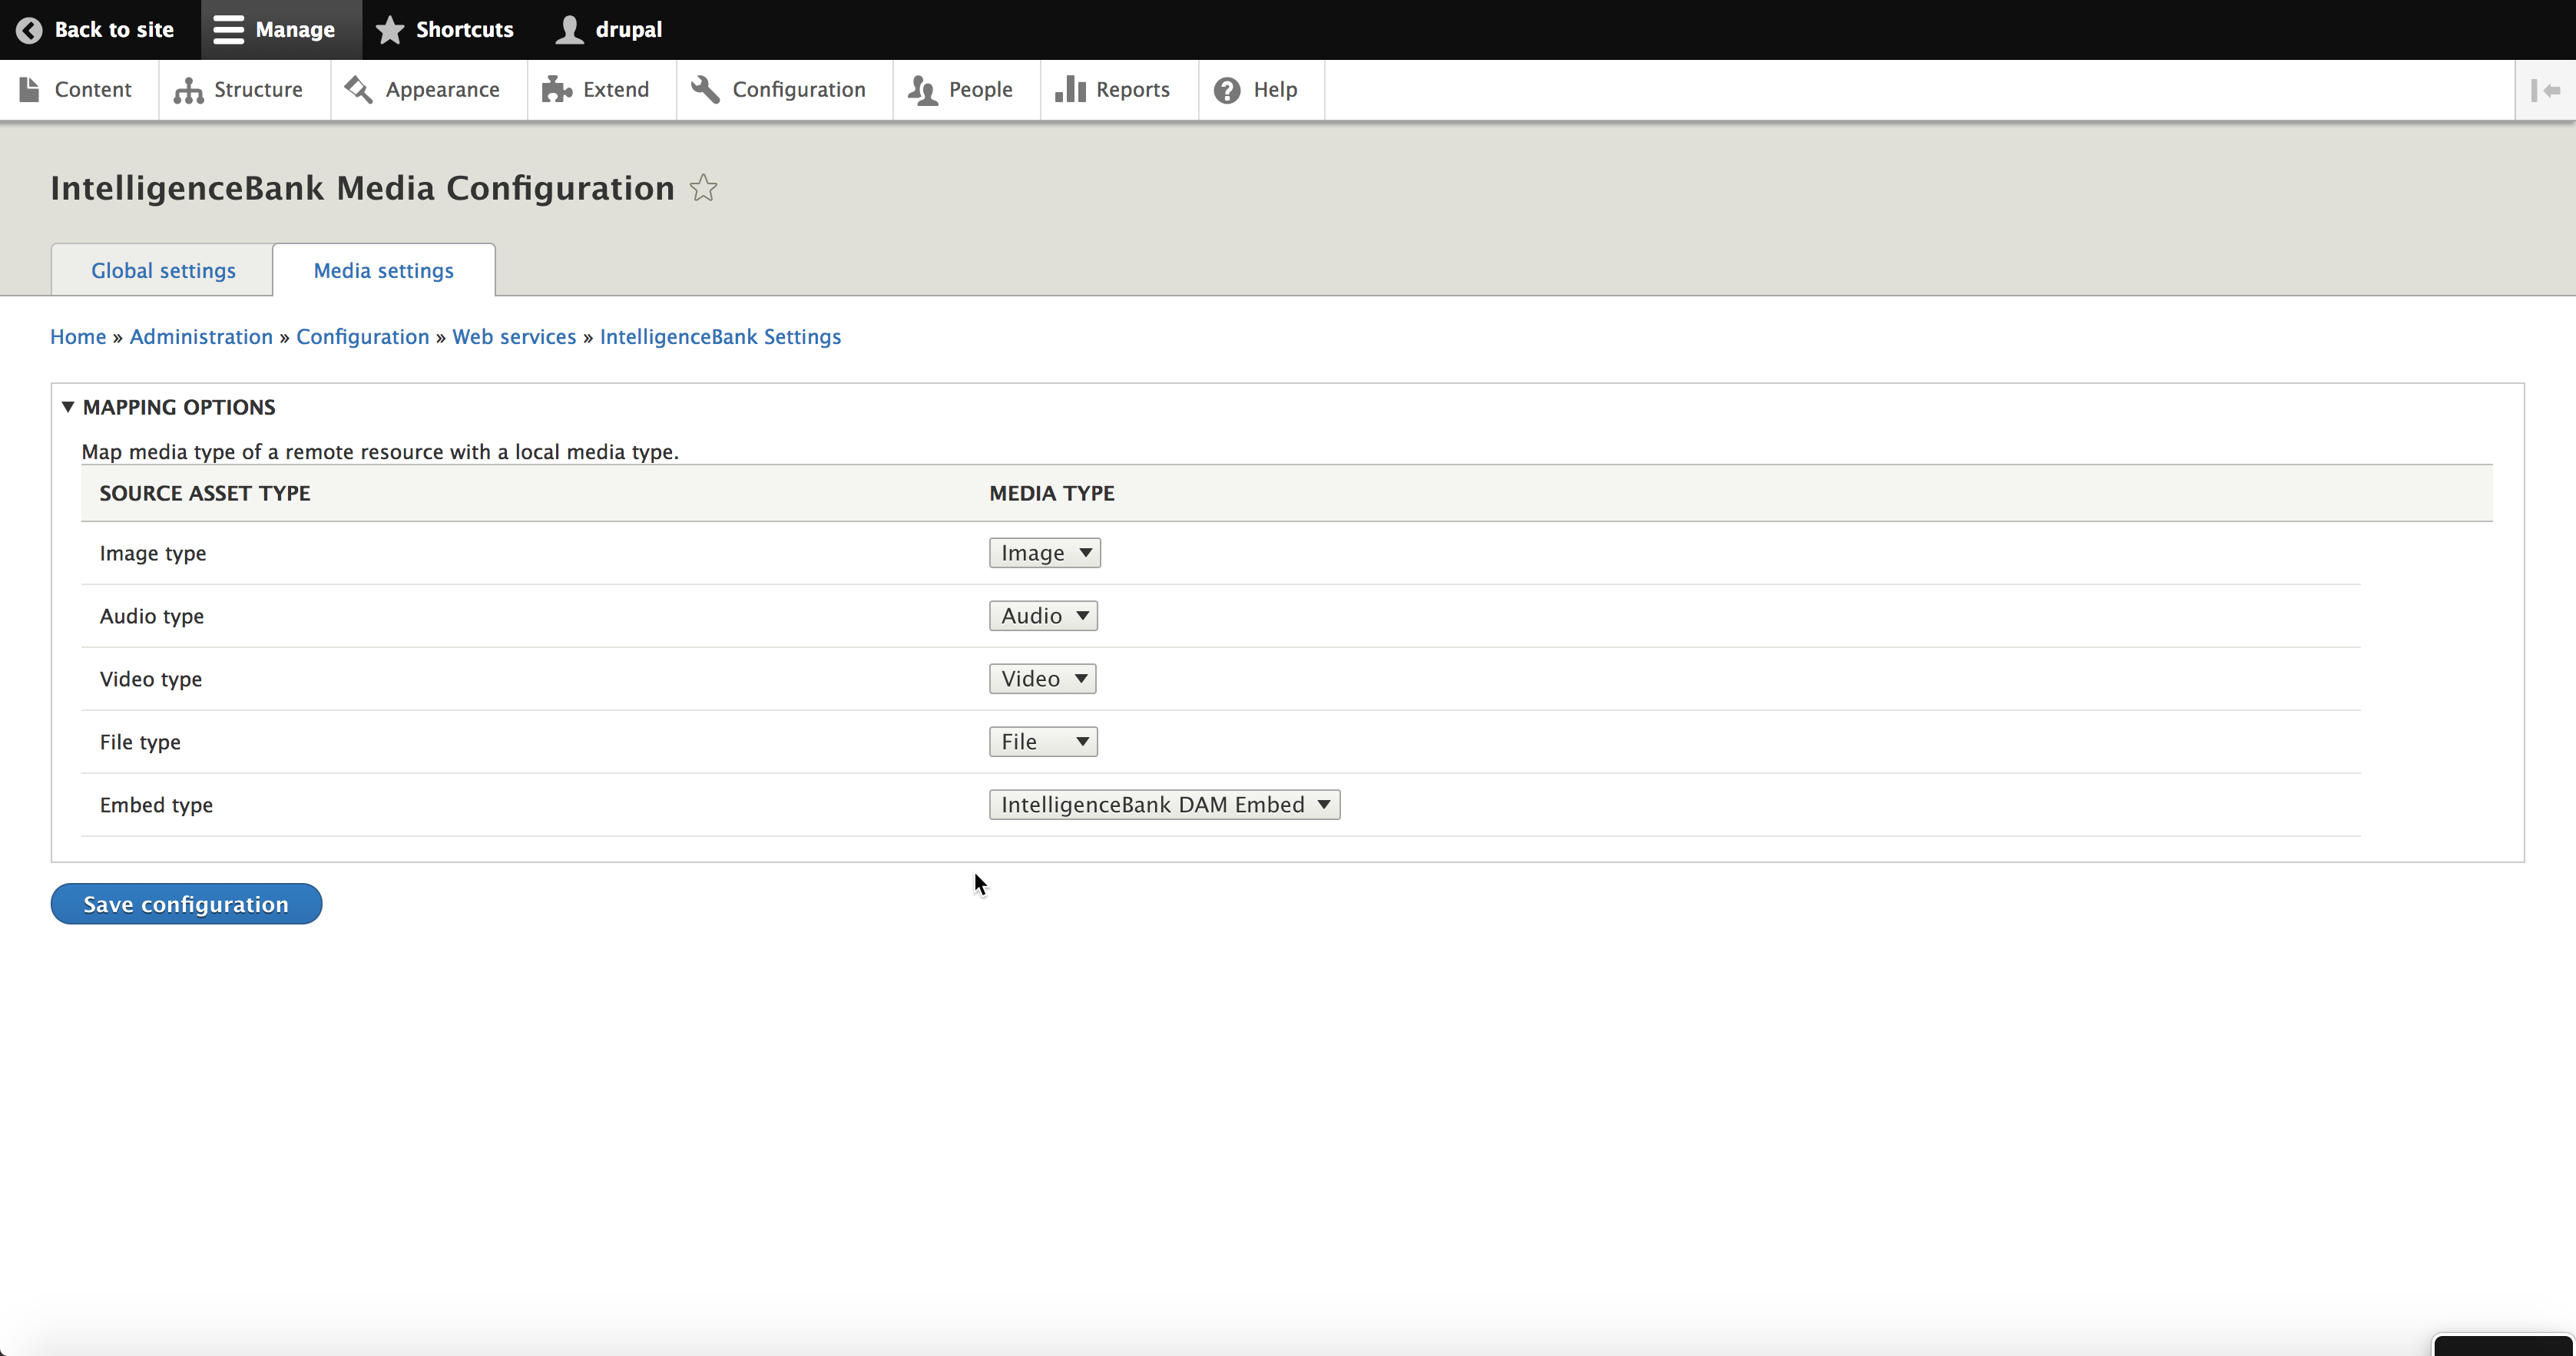The width and height of the screenshot is (2576, 1356).
Task: Open the Video type media dropdown
Action: (1042, 679)
